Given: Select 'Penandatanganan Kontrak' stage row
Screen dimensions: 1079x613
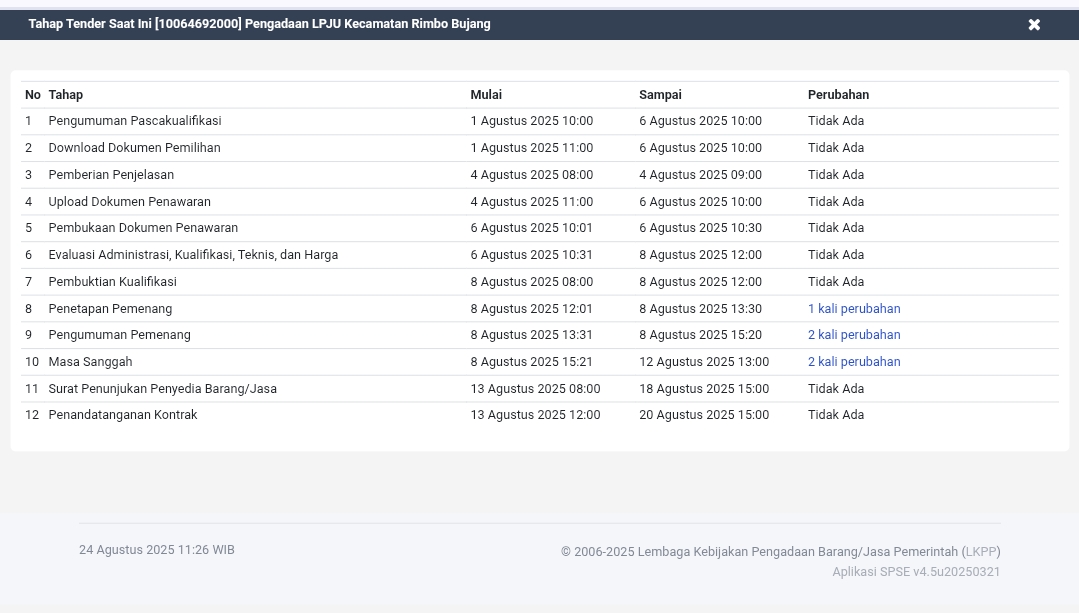Looking at the screenshot, I should pyautogui.click(x=123, y=414).
